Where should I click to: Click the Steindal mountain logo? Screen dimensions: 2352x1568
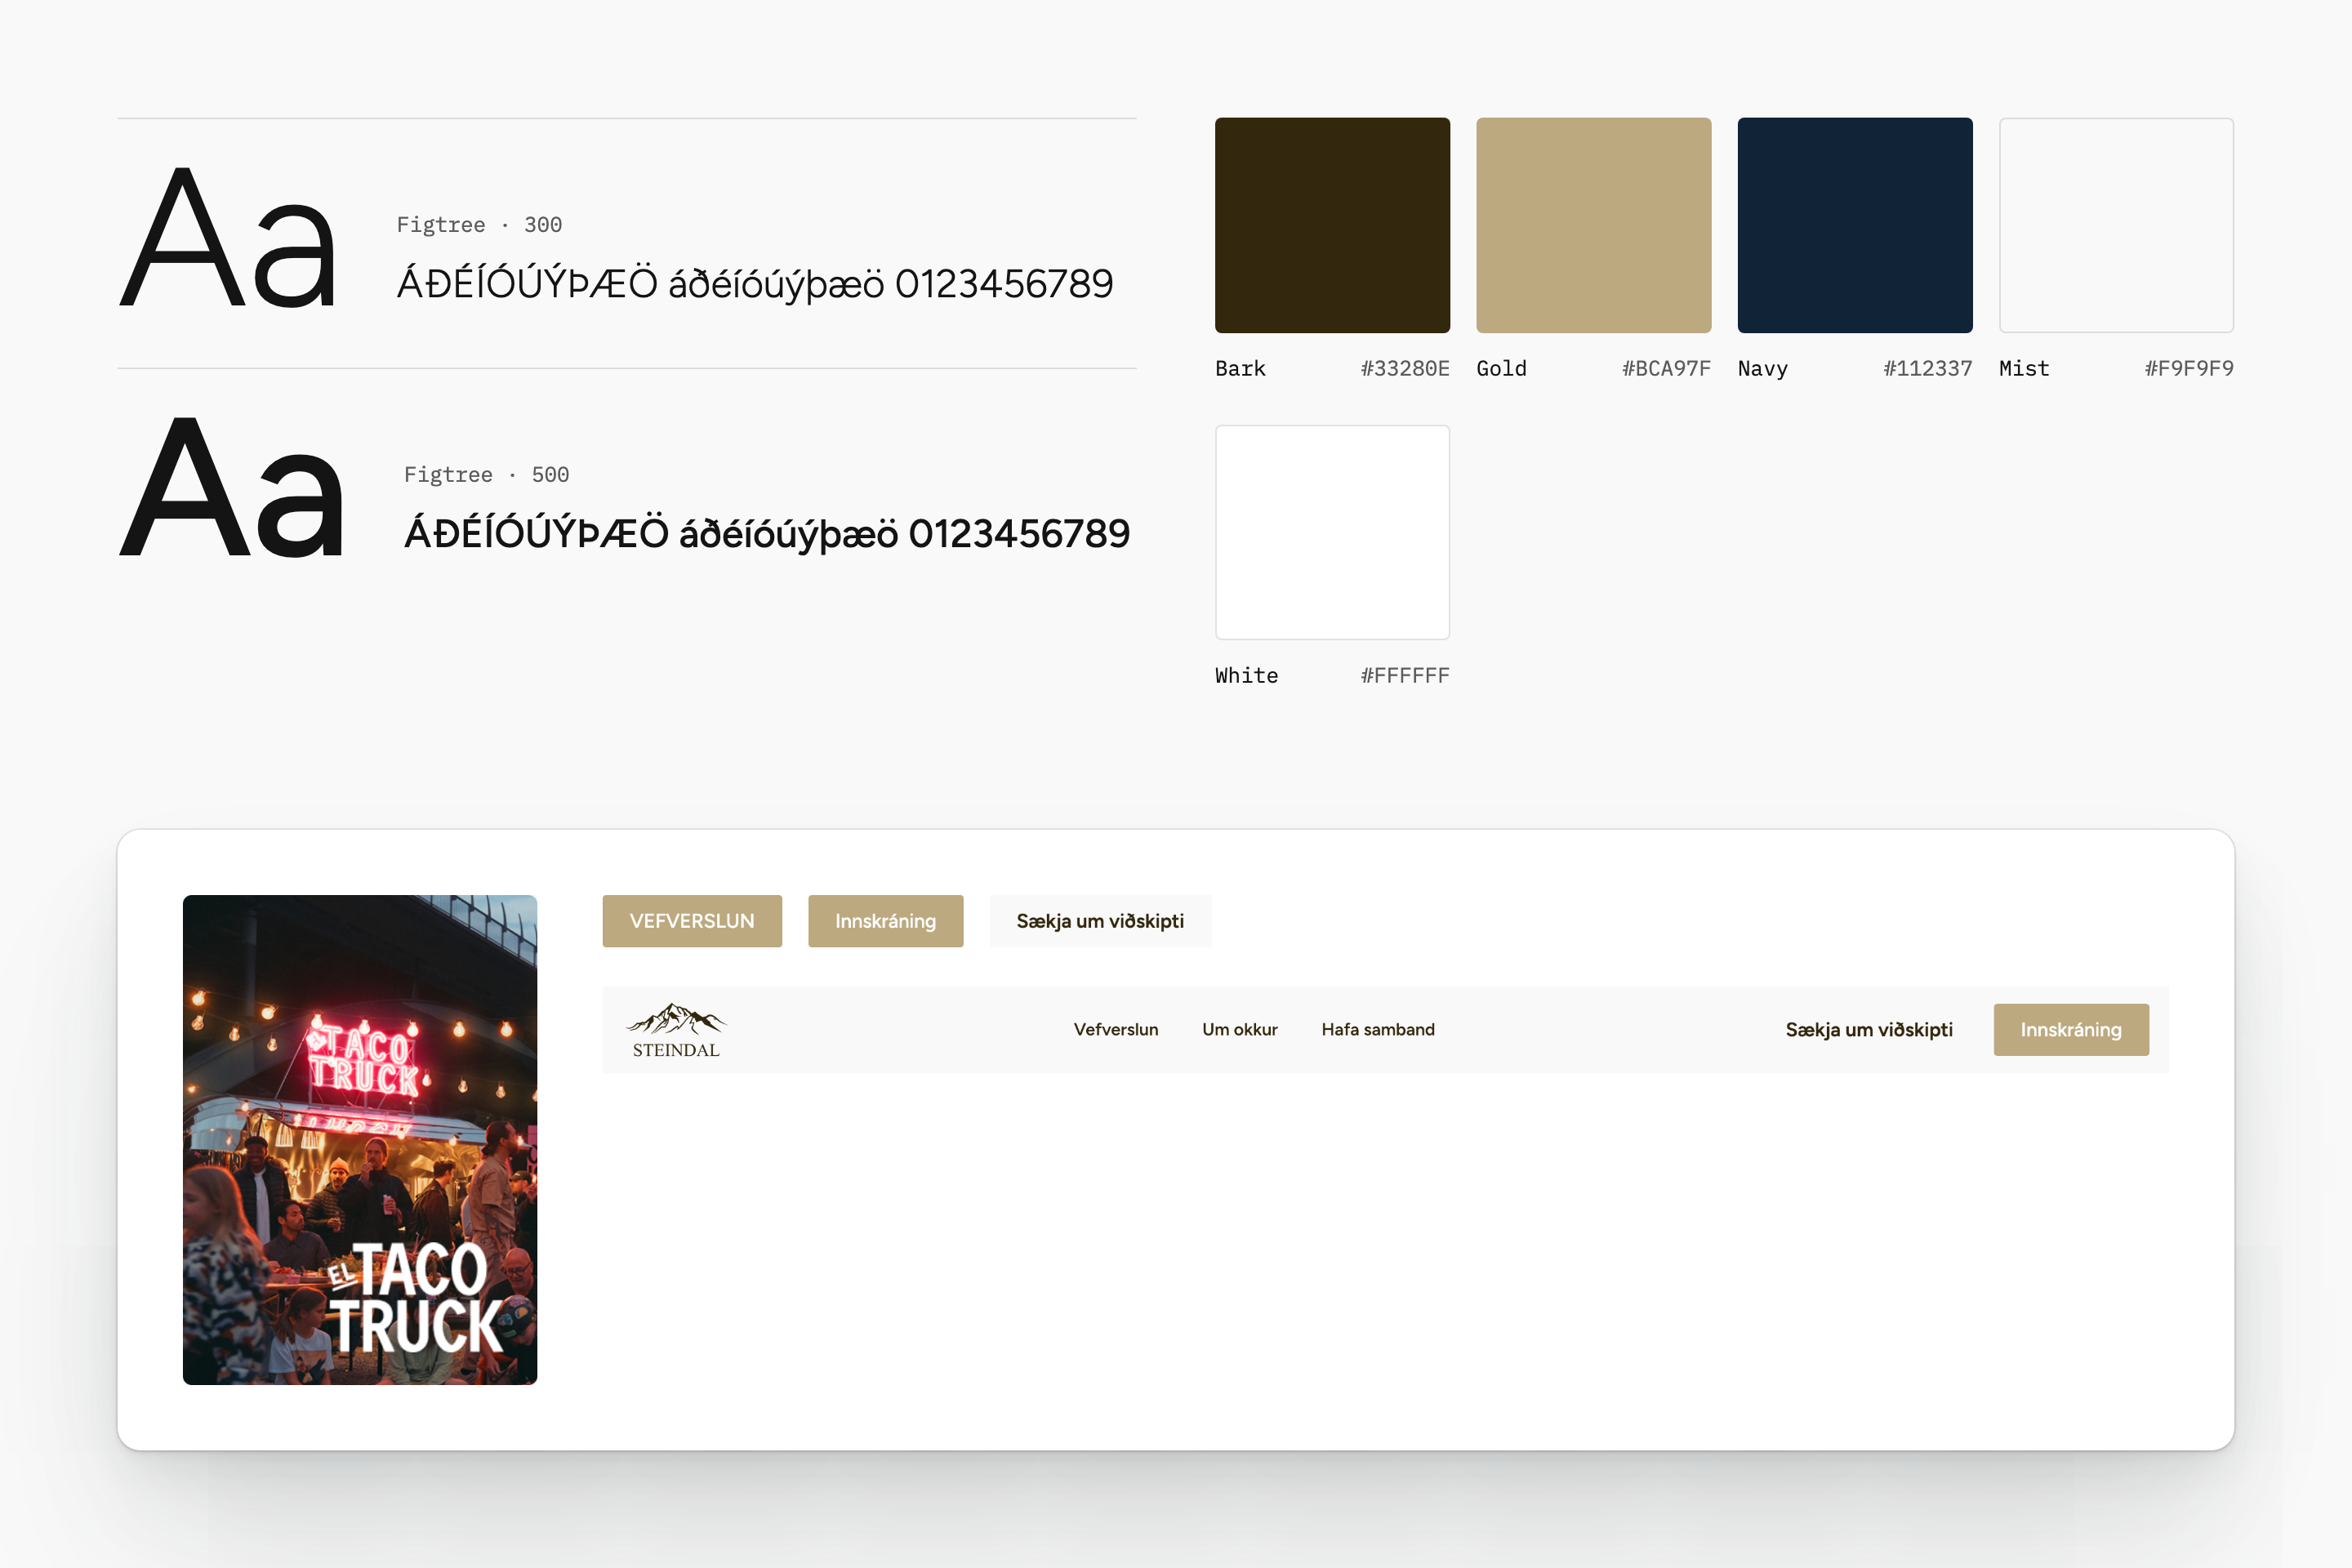(676, 1030)
